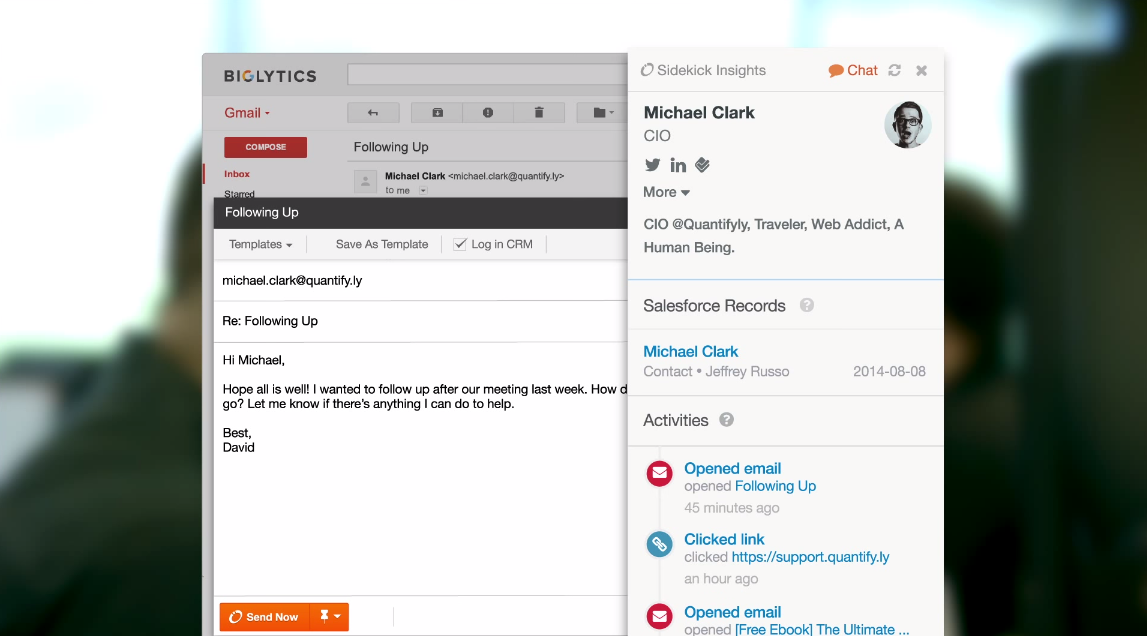This screenshot has width=1147, height=636.
Task: Click the red envelope icon for Free Ebook activity
Action: [660, 616]
